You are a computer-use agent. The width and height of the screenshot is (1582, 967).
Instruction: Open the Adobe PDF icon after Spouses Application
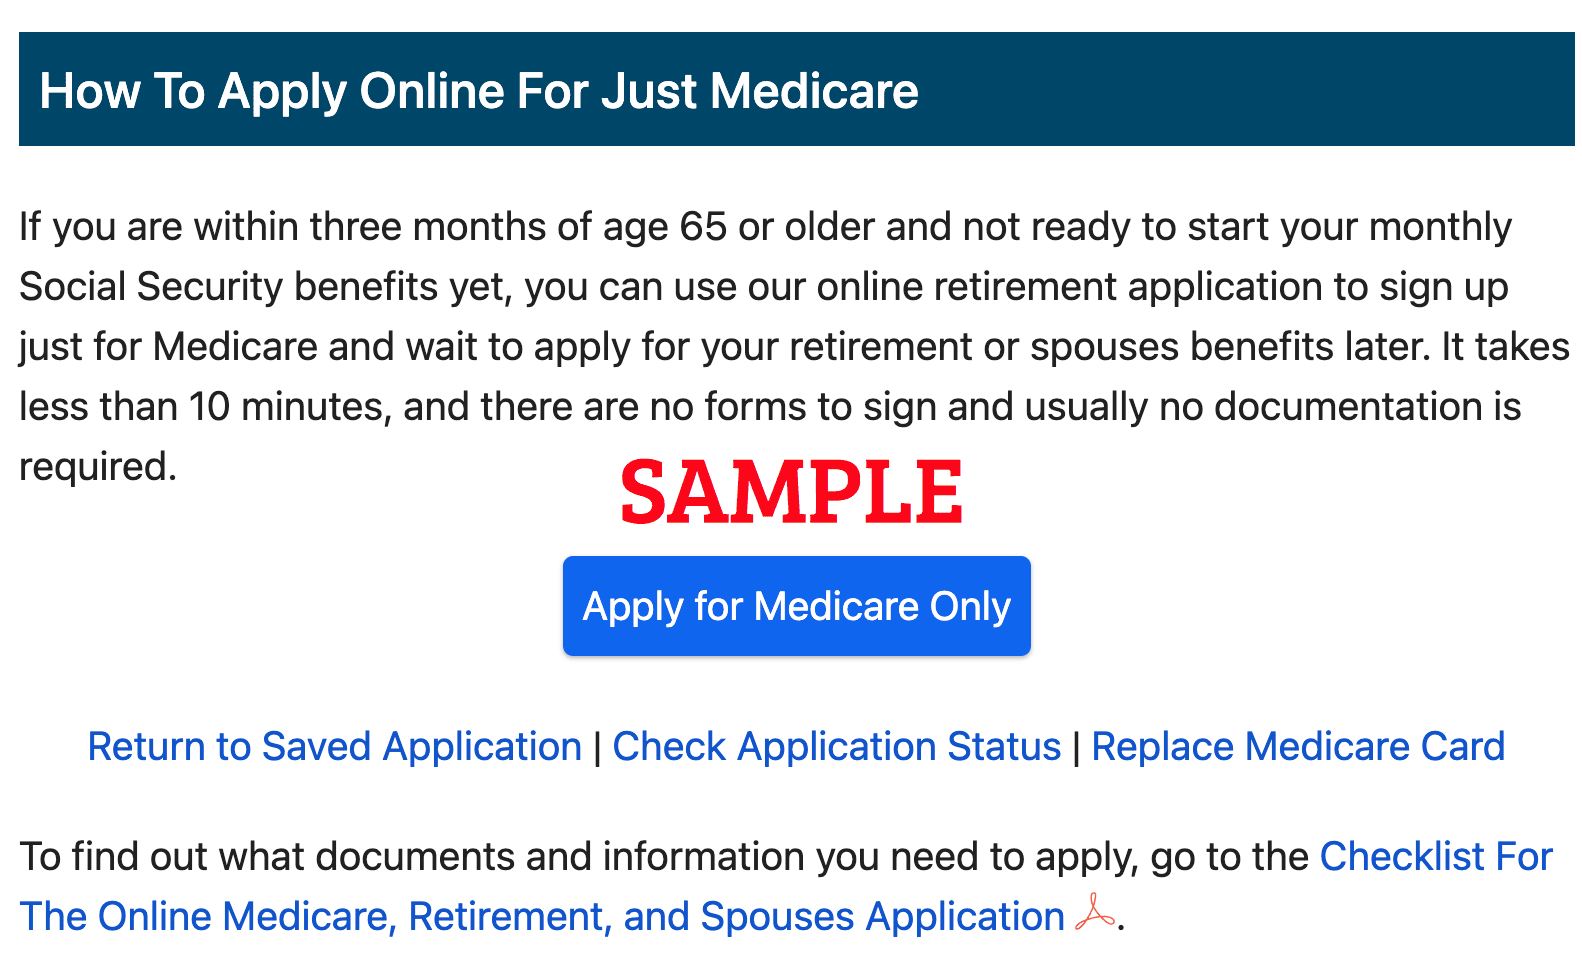coord(1095,914)
